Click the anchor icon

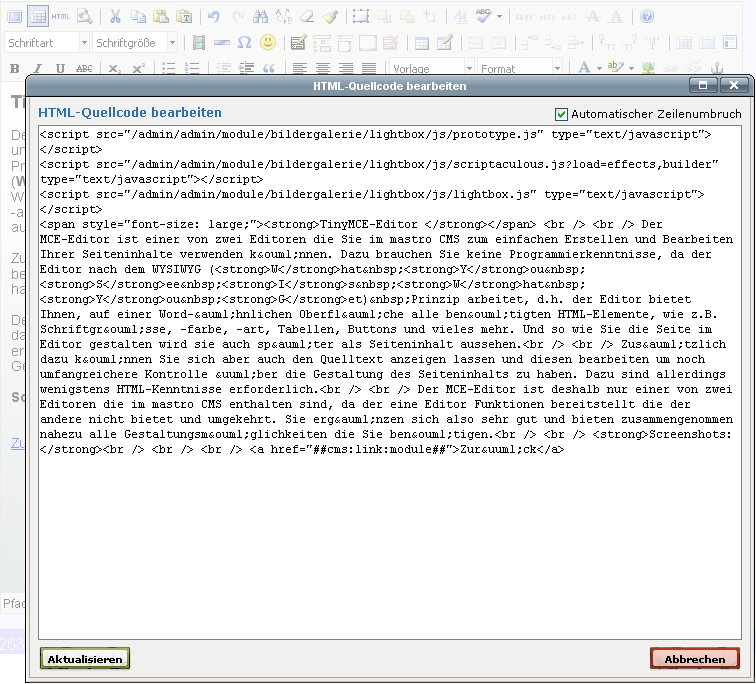point(718,68)
